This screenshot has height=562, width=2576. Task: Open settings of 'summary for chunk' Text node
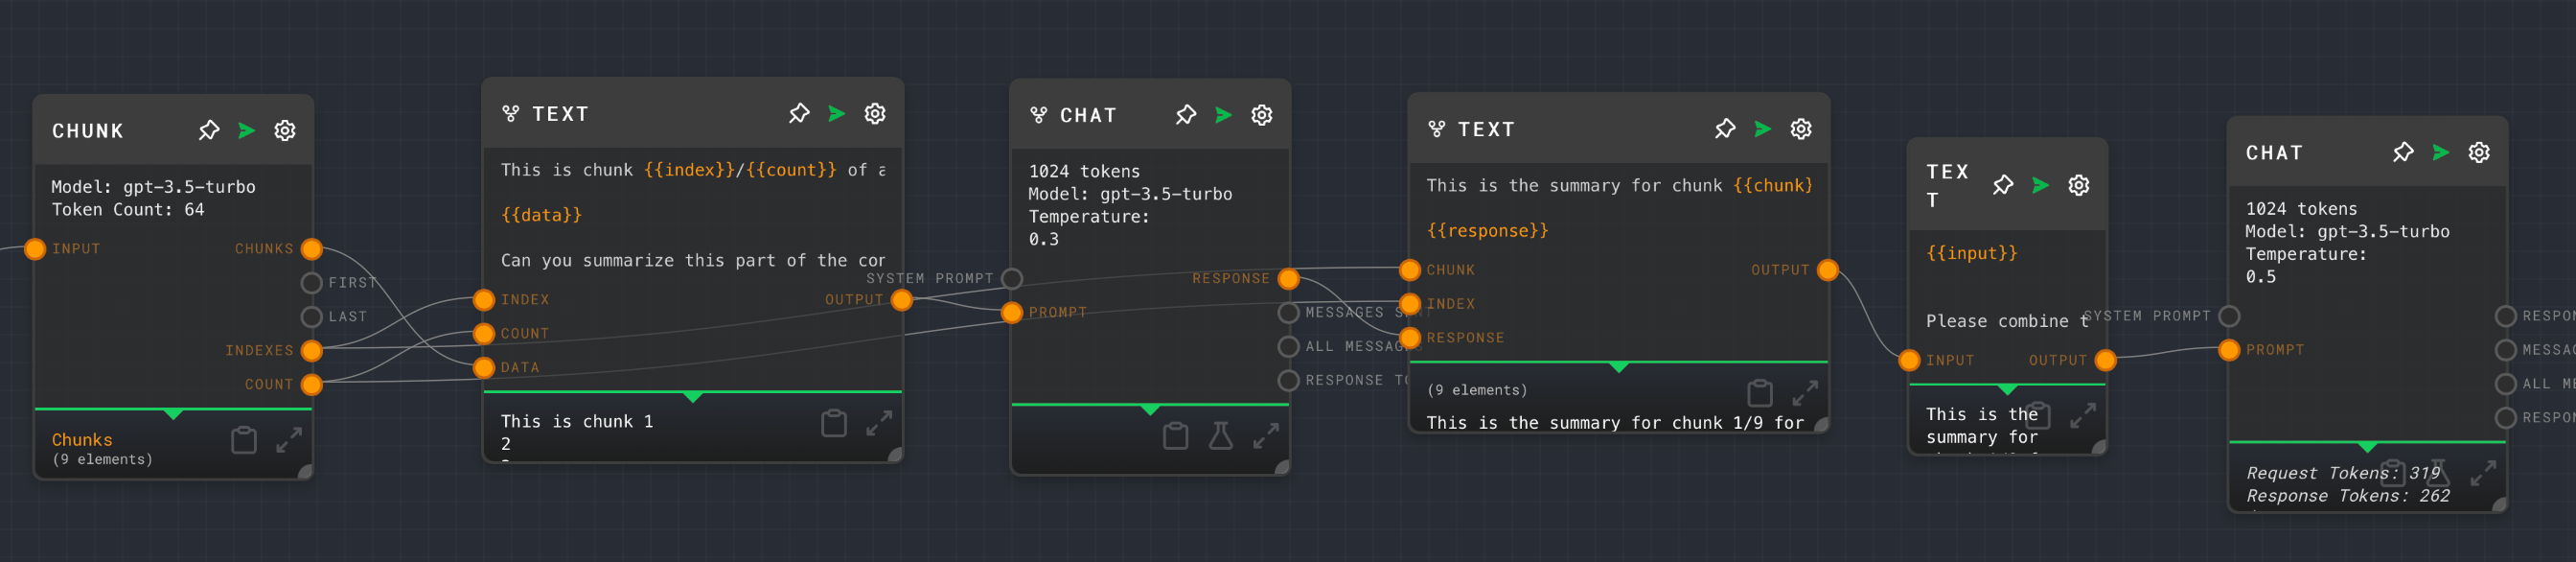[x=1801, y=129]
